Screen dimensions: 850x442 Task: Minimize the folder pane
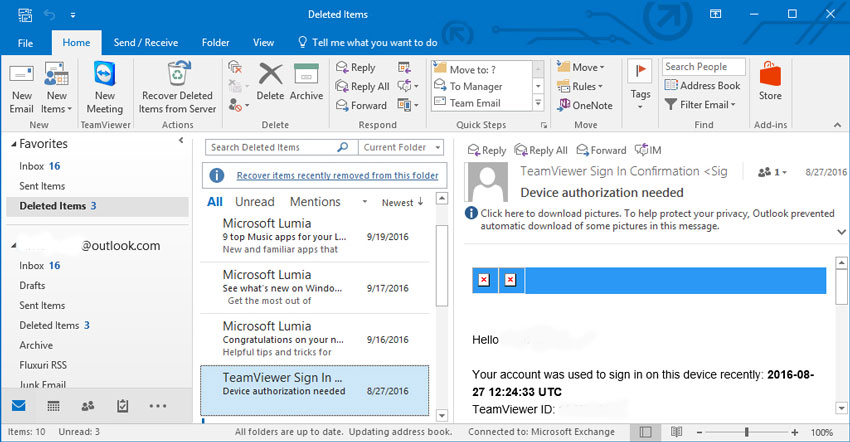tap(181, 140)
